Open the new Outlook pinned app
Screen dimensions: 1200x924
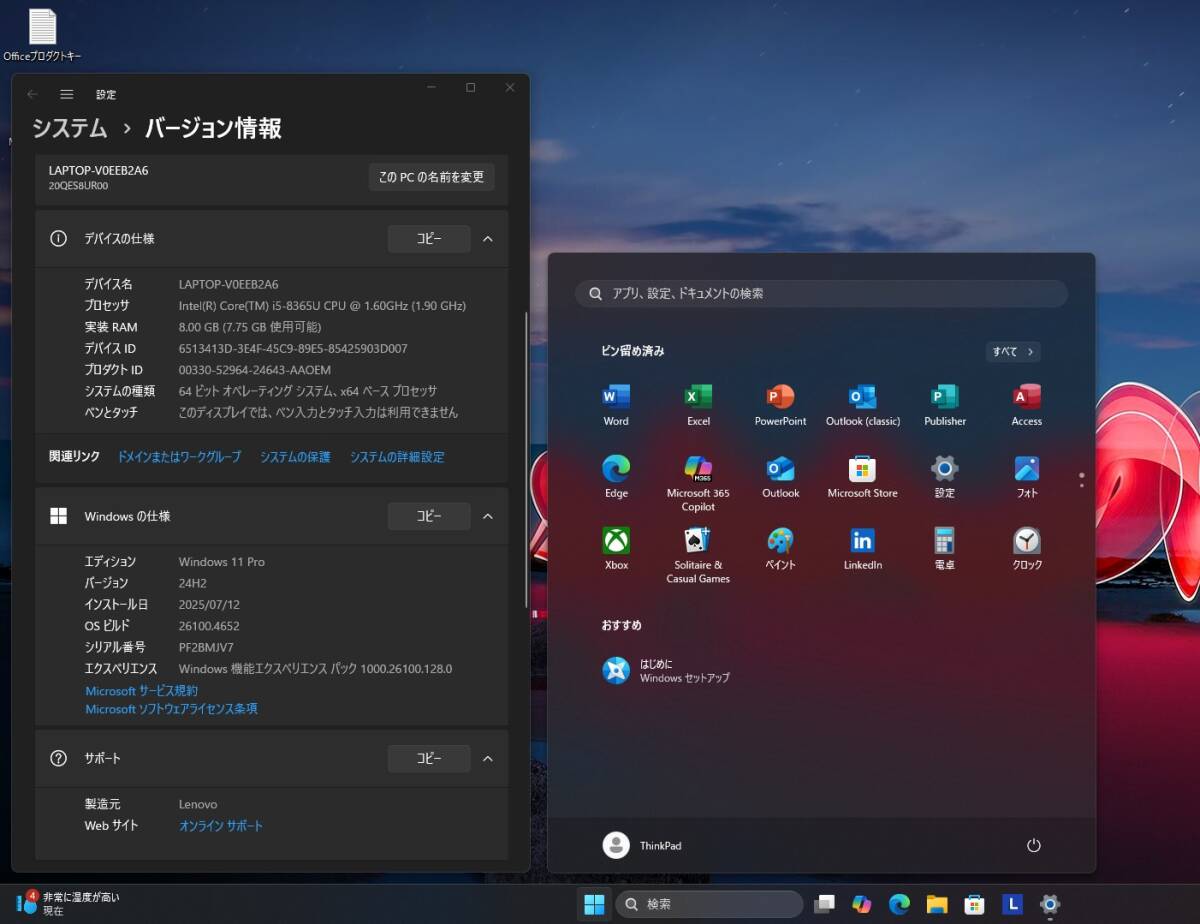(780, 477)
